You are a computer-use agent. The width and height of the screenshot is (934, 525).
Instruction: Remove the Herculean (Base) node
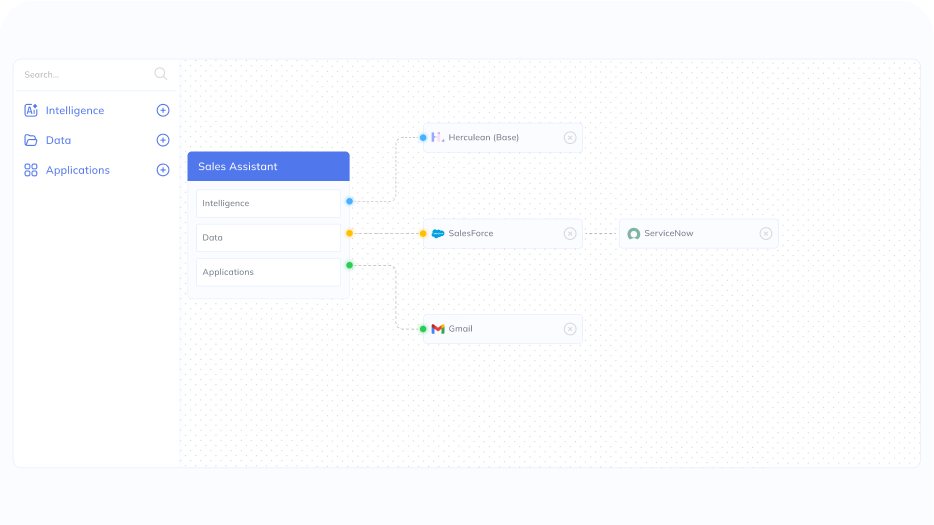pyautogui.click(x=570, y=138)
